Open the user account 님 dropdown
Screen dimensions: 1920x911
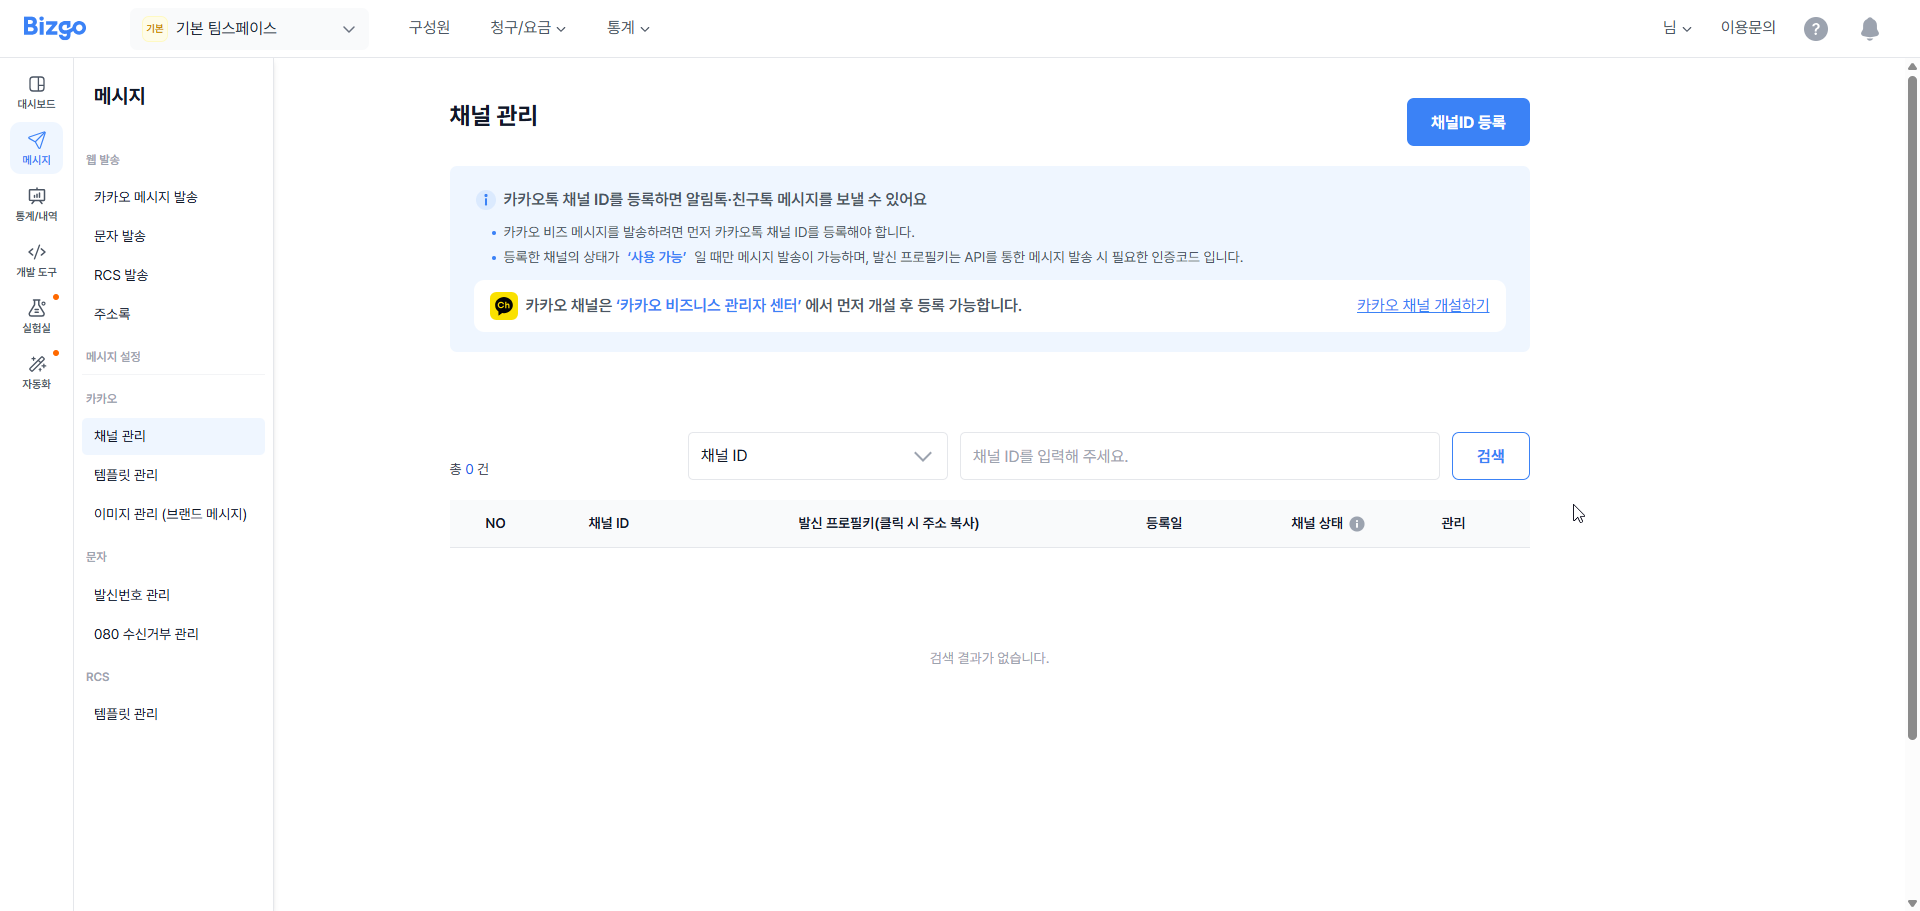[1676, 28]
